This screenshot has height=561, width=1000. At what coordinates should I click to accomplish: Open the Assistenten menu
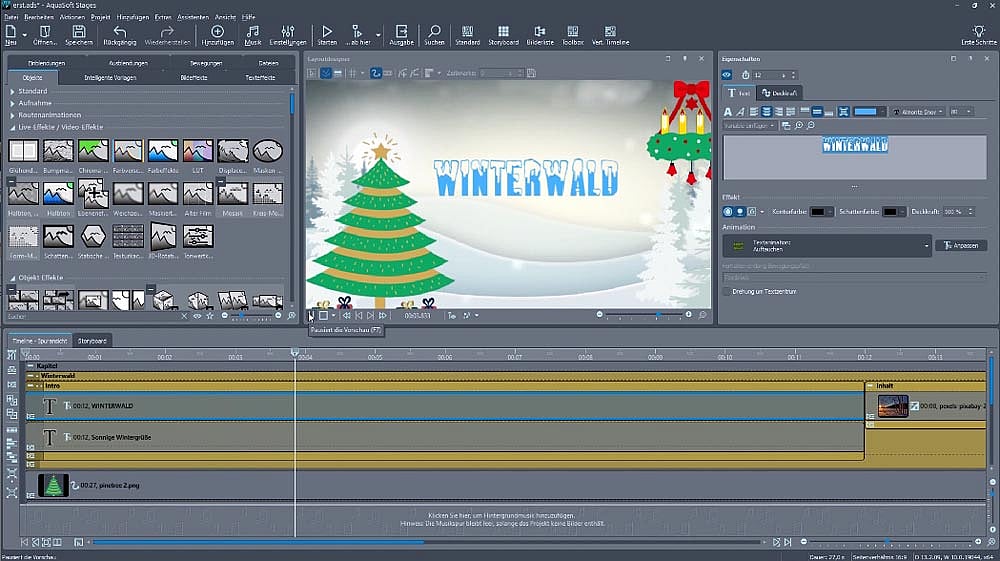191,17
